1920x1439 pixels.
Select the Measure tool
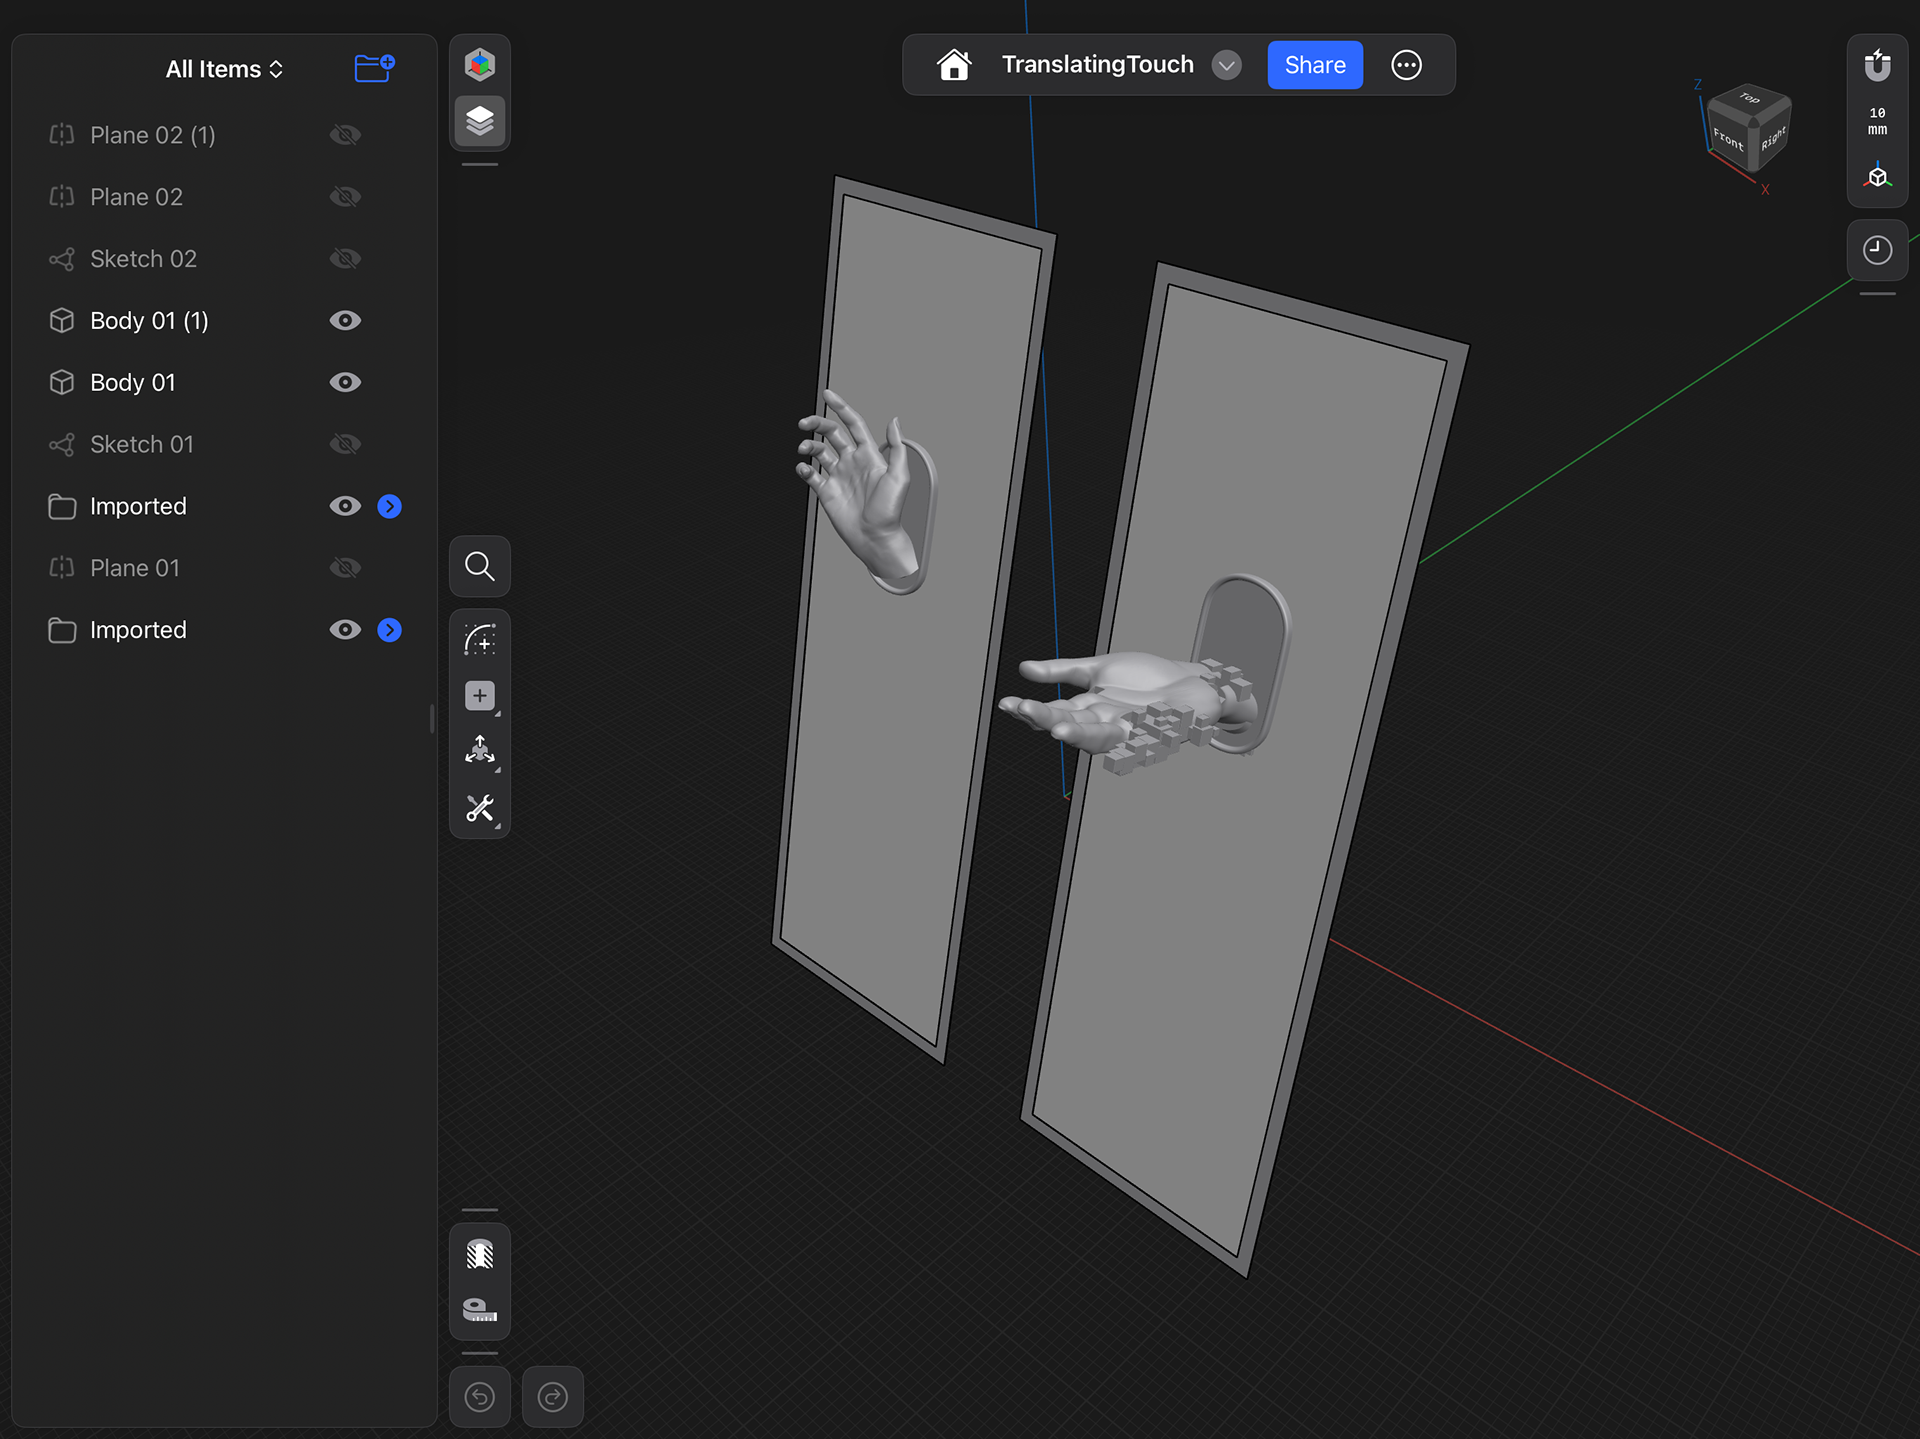[480, 1310]
